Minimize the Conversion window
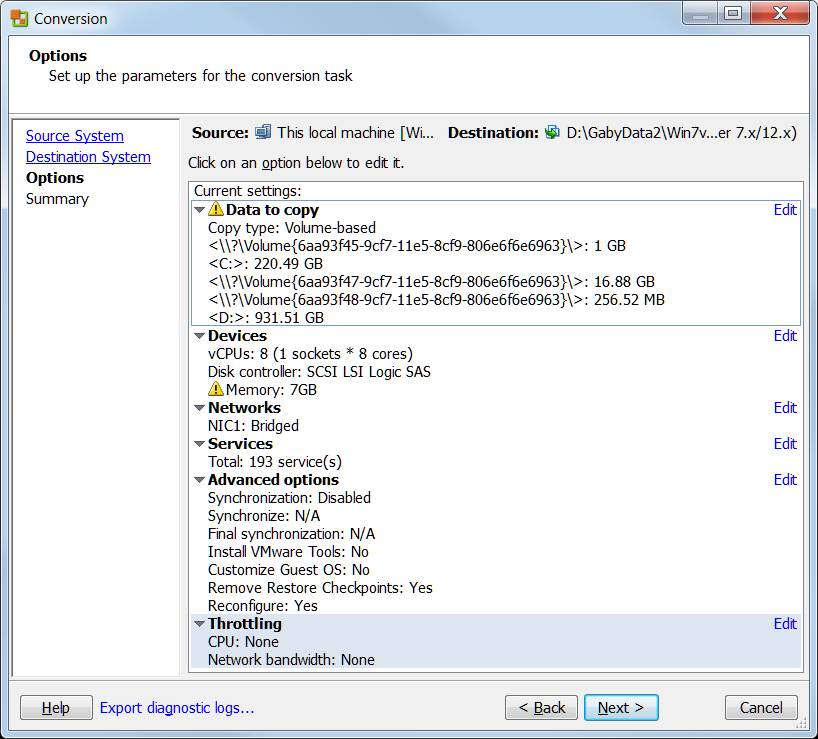This screenshot has height=739, width=818. pyautogui.click(x=700, y=14)
